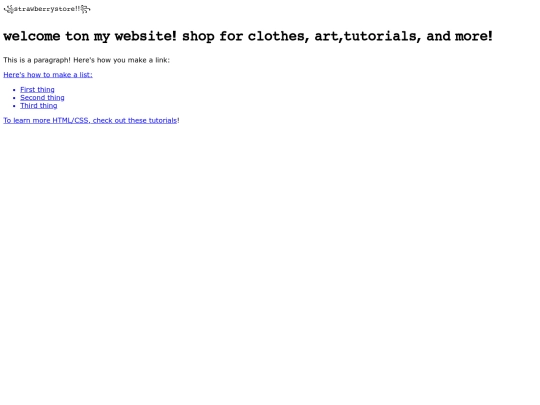Visit the Third thing link
Viewport: 540px width, 405px height.
(39, 106)
